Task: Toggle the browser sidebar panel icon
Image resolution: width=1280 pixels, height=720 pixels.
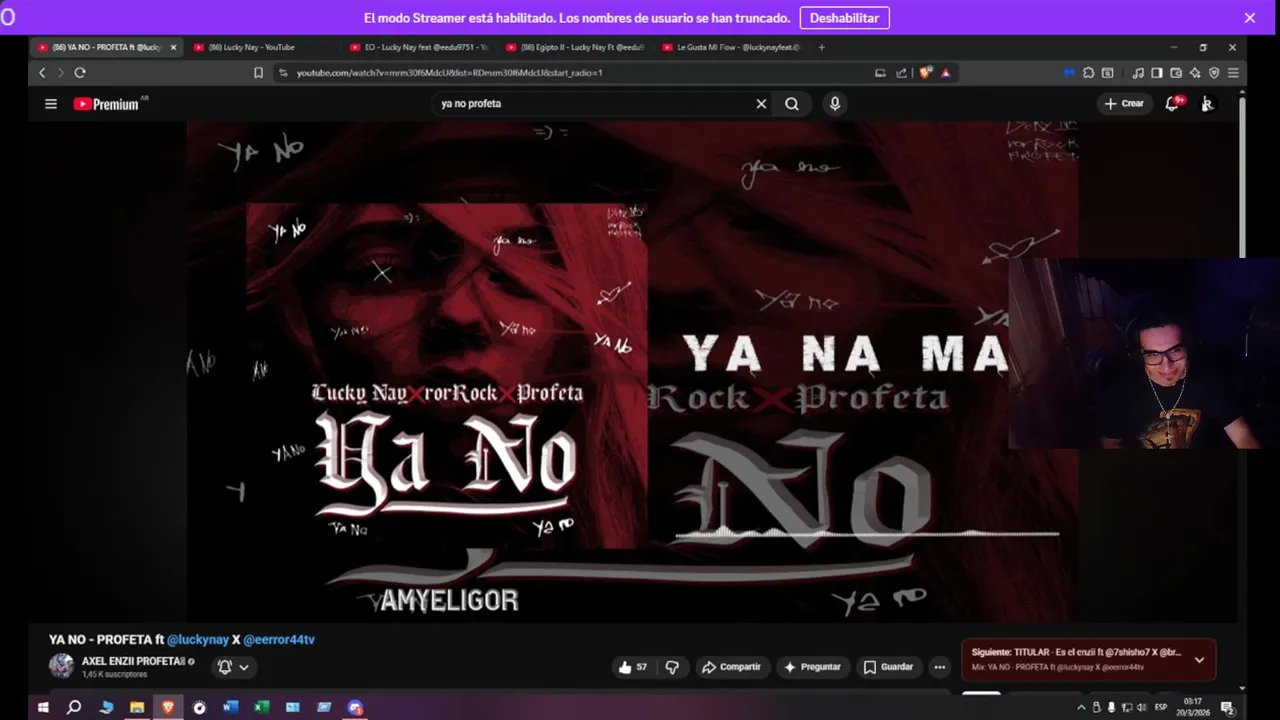Action: pos(1157,72)
